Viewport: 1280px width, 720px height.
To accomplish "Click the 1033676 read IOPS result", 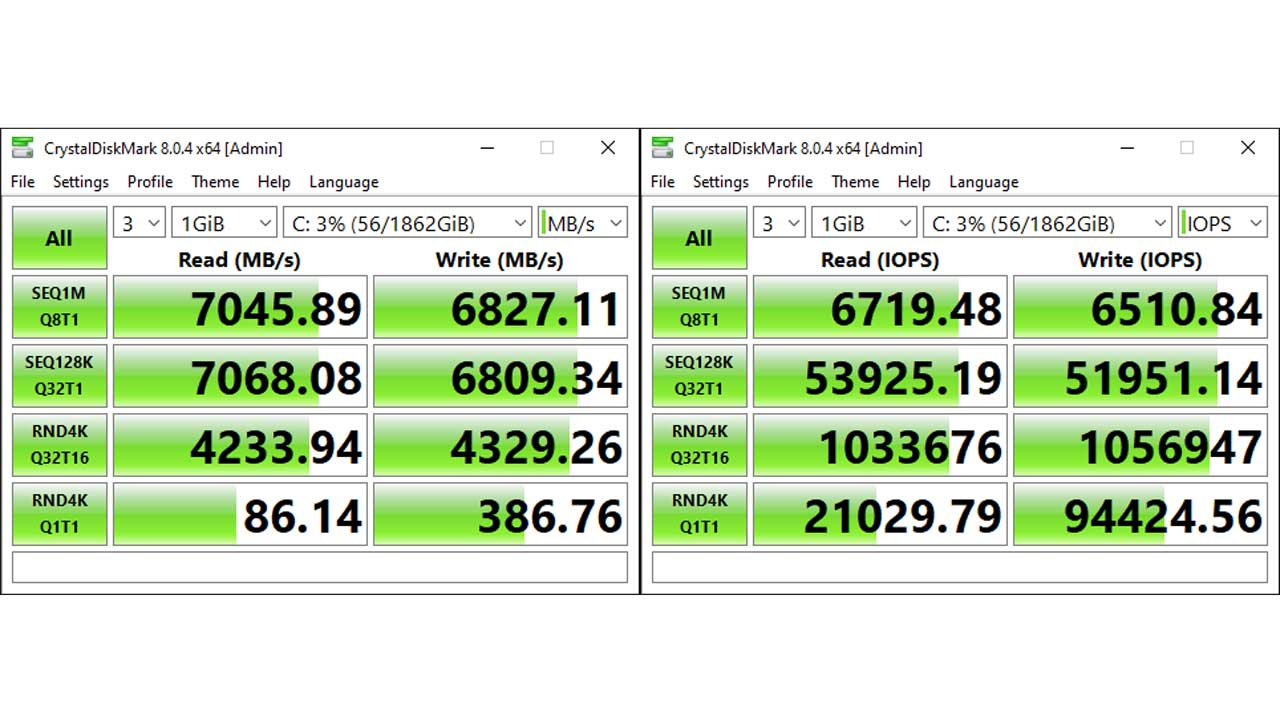I will coord(880,445).
